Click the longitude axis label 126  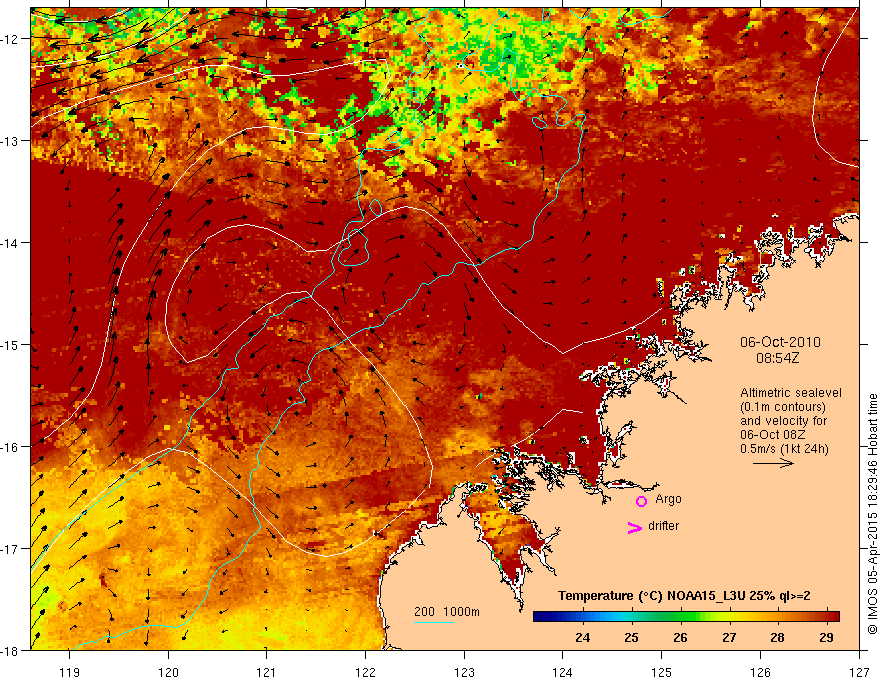pos(760,672)
